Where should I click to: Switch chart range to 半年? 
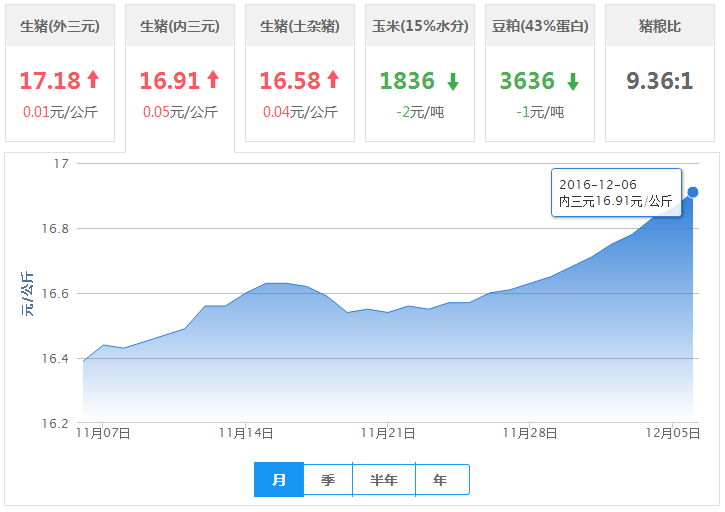pos(384,480)
